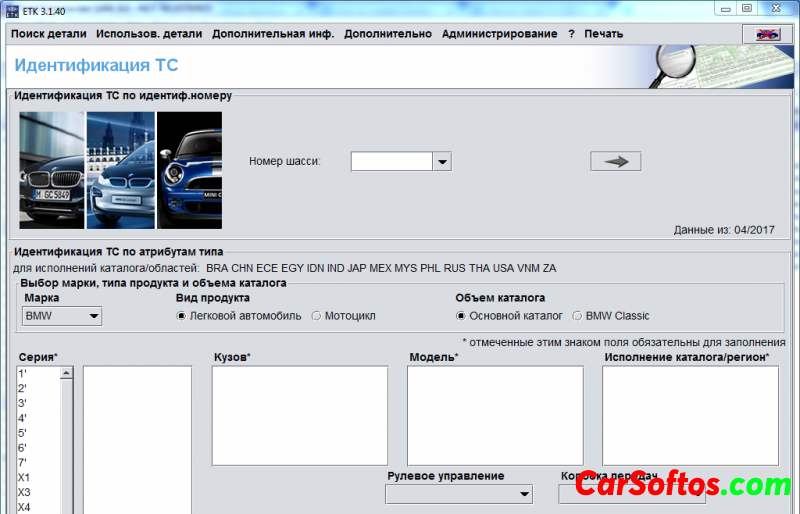Click the ETK app icon in title bar
800x514 pixels.
coord(12,9)
